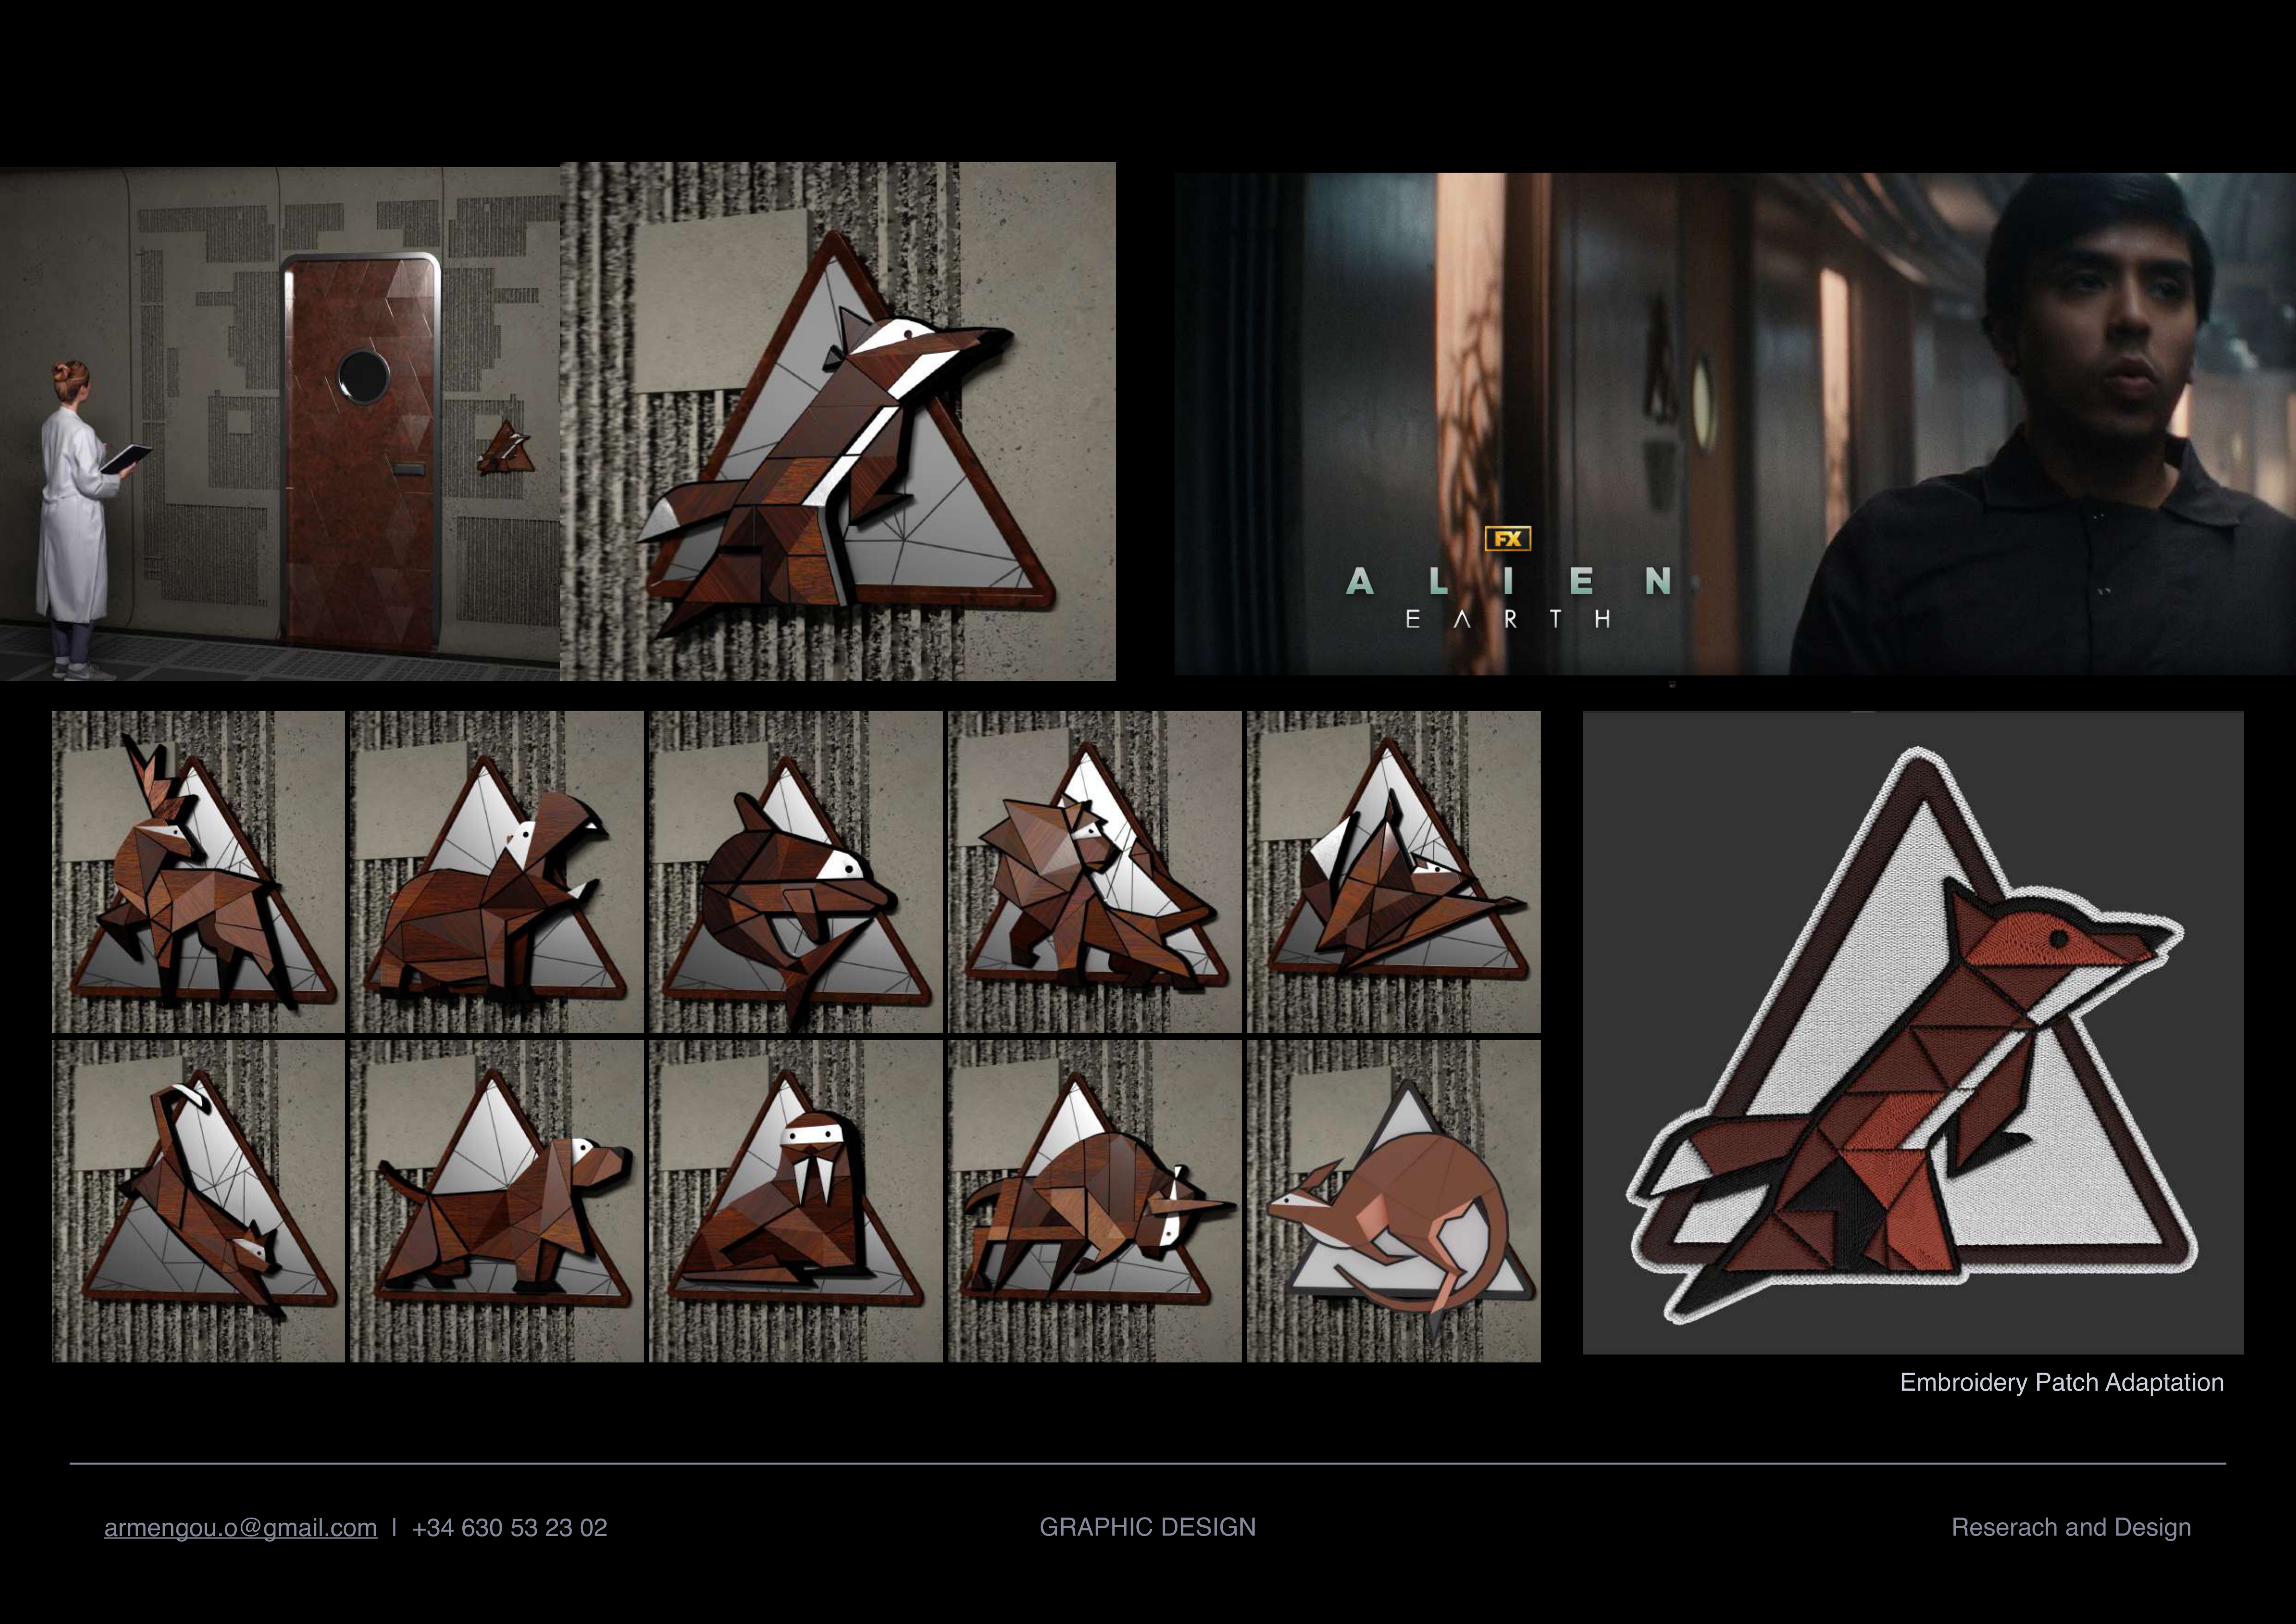Image resolution: width=2296 pixels, height=1624 pixels.
Task: Select the deer origami plaque thumbnail
Action: [x=198, y=872]
